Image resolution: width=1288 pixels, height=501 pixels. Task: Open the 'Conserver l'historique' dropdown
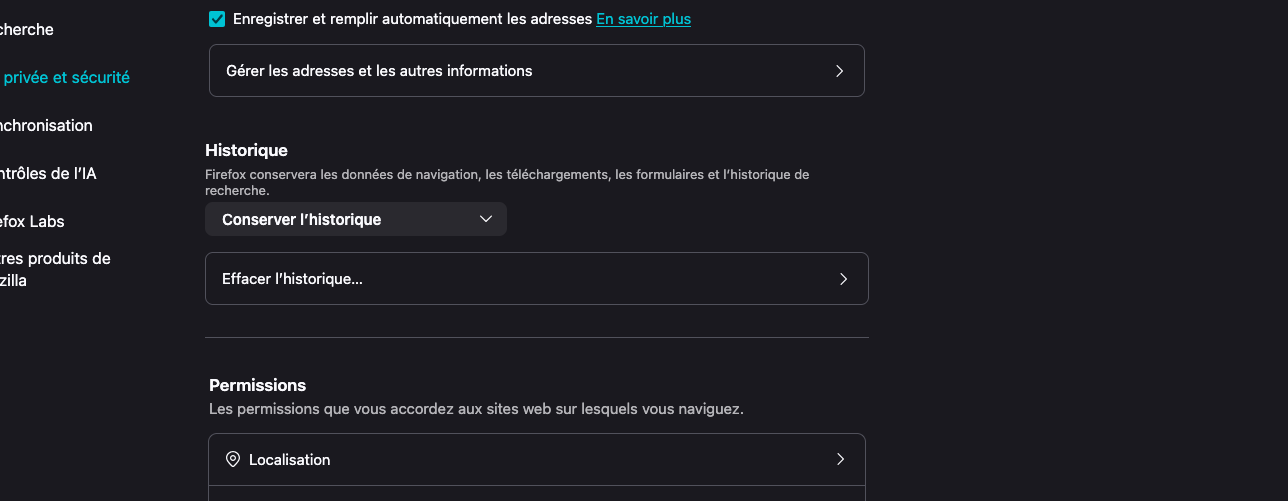click(355, 219)
